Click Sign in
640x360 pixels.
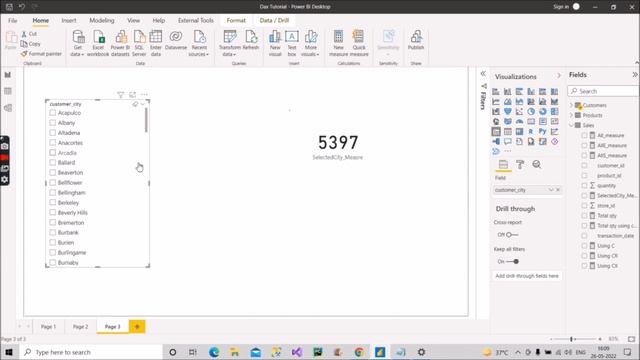[561, 7]
